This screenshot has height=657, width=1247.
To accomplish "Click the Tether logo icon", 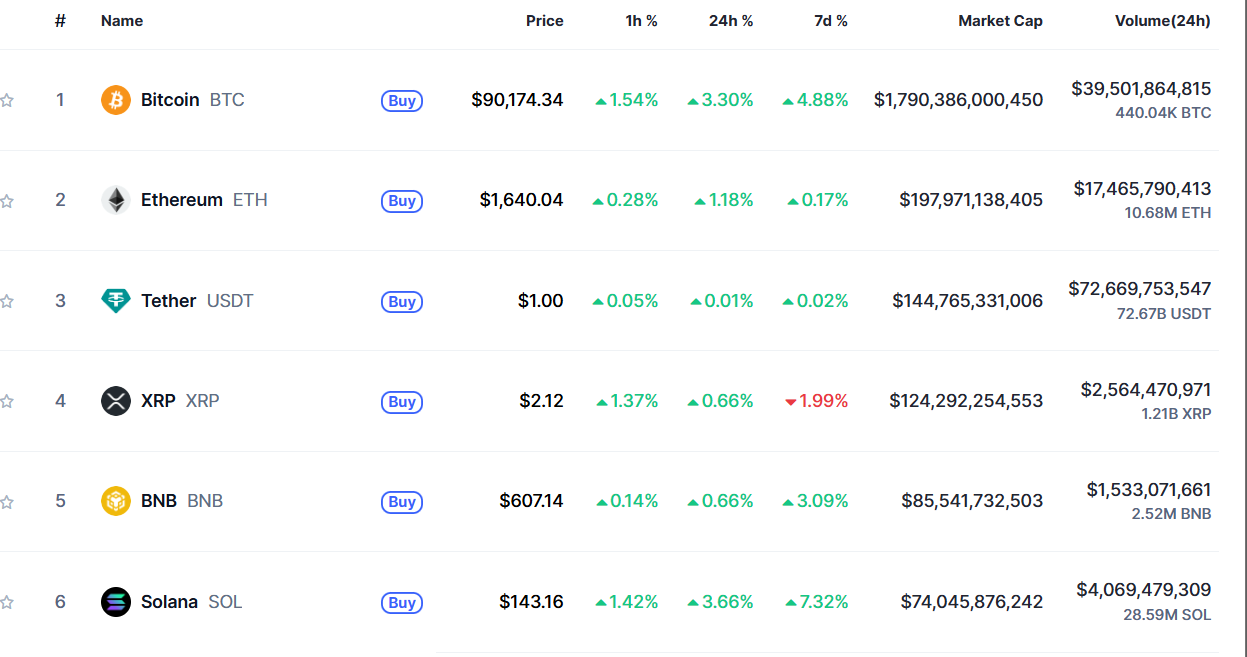I will point(116,300).
